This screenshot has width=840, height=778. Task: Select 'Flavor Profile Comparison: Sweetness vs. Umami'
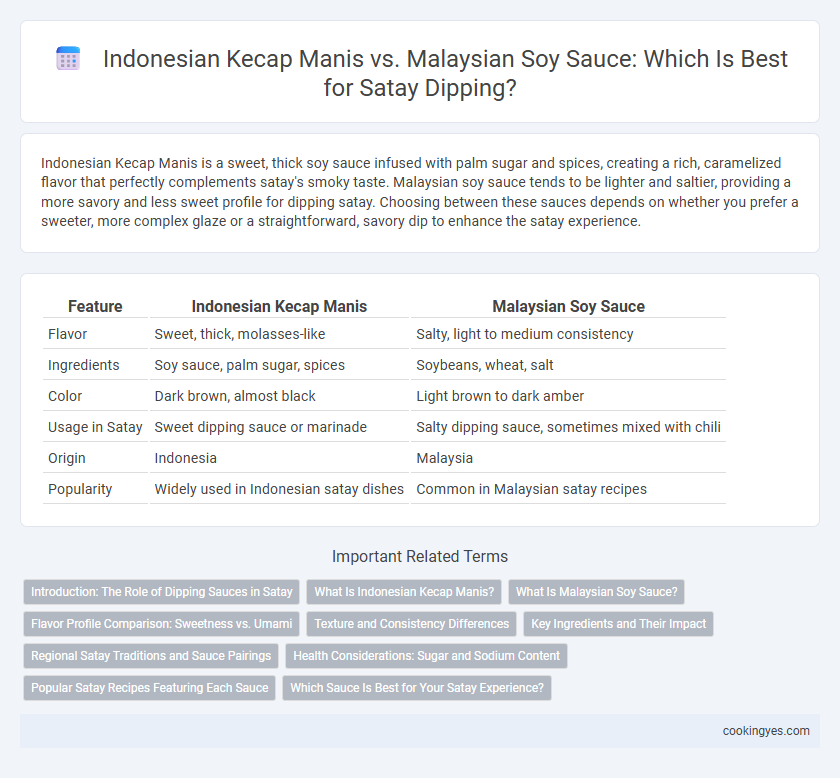pyautogui.click(x=162, y=624)
